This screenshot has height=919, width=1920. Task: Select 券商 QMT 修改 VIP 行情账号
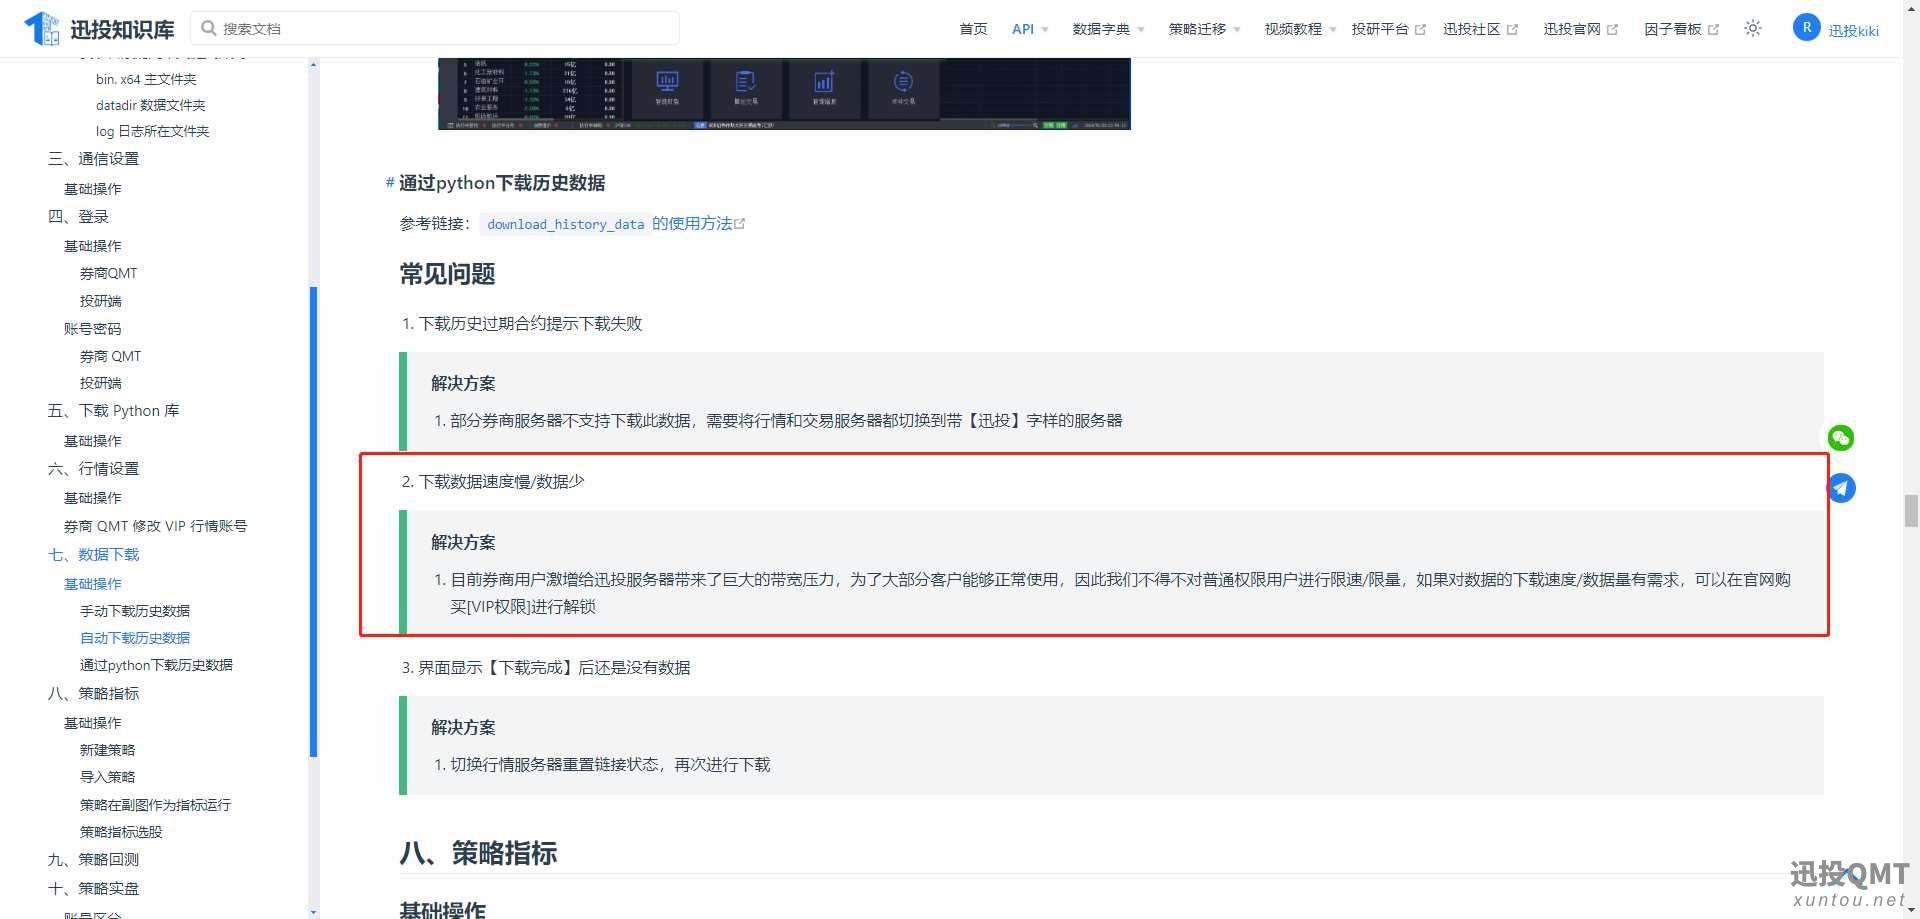point(155,526)
